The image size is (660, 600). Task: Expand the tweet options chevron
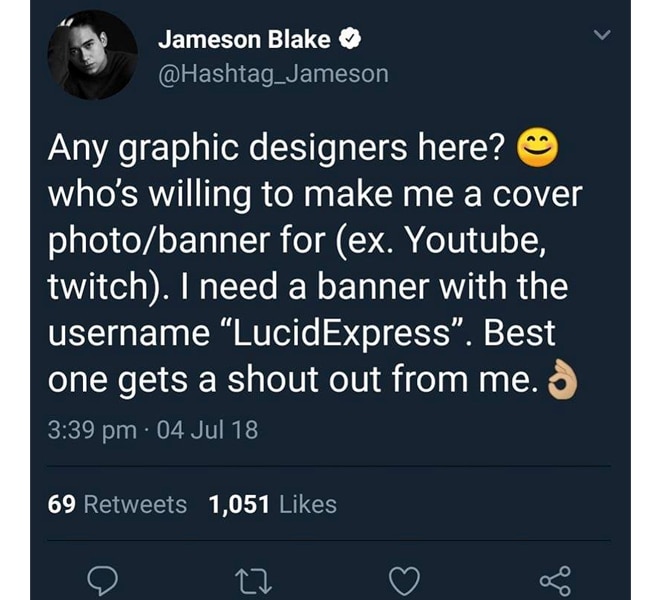tap(602, 35)
